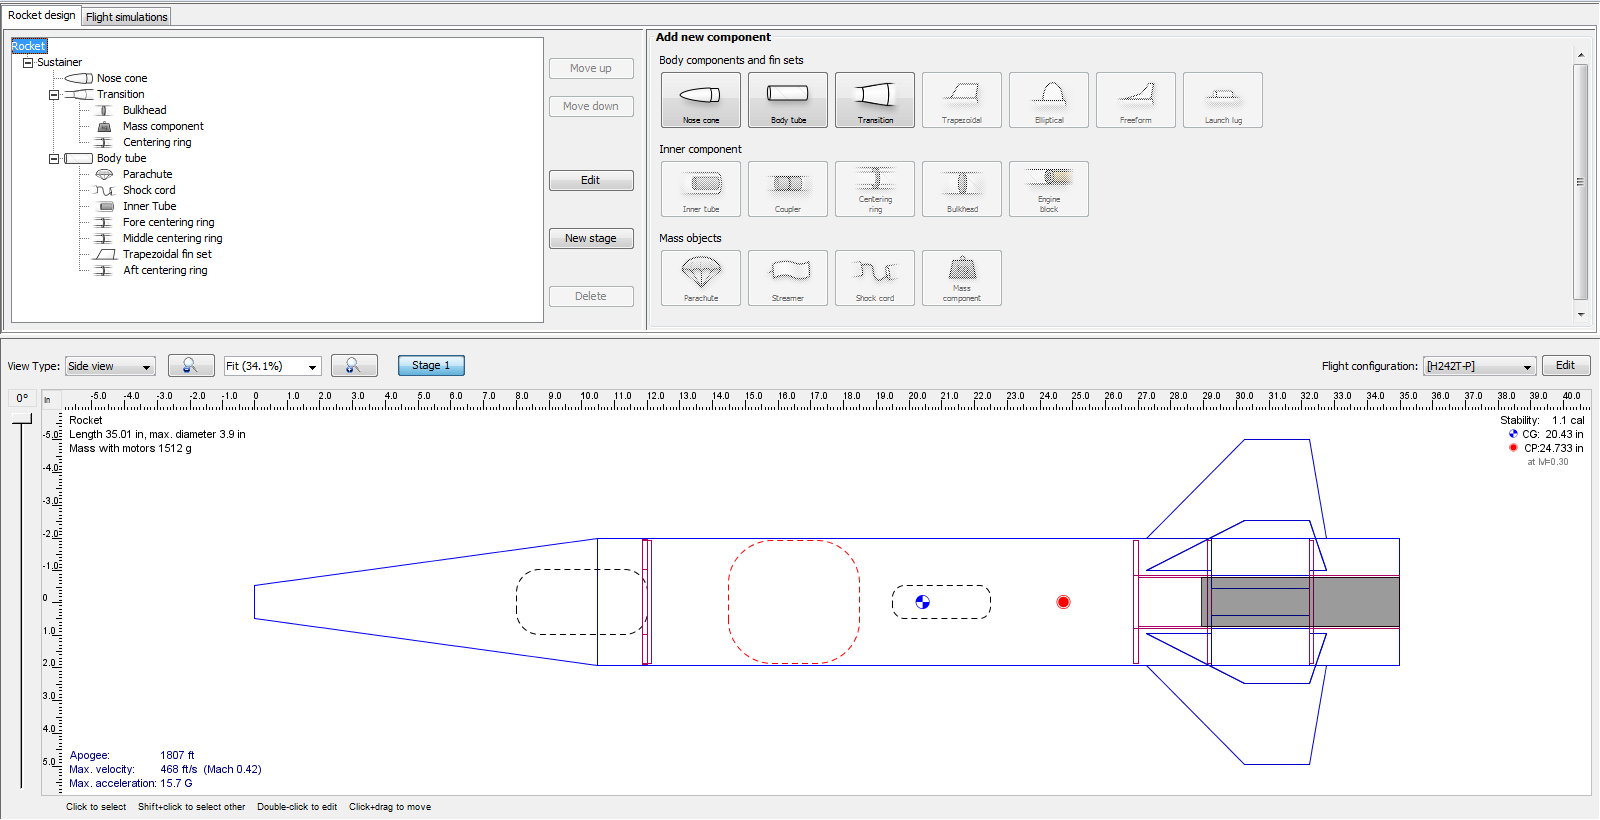
Task: Click the component panel scroll up arrow
Action: tap(1580, 55)
